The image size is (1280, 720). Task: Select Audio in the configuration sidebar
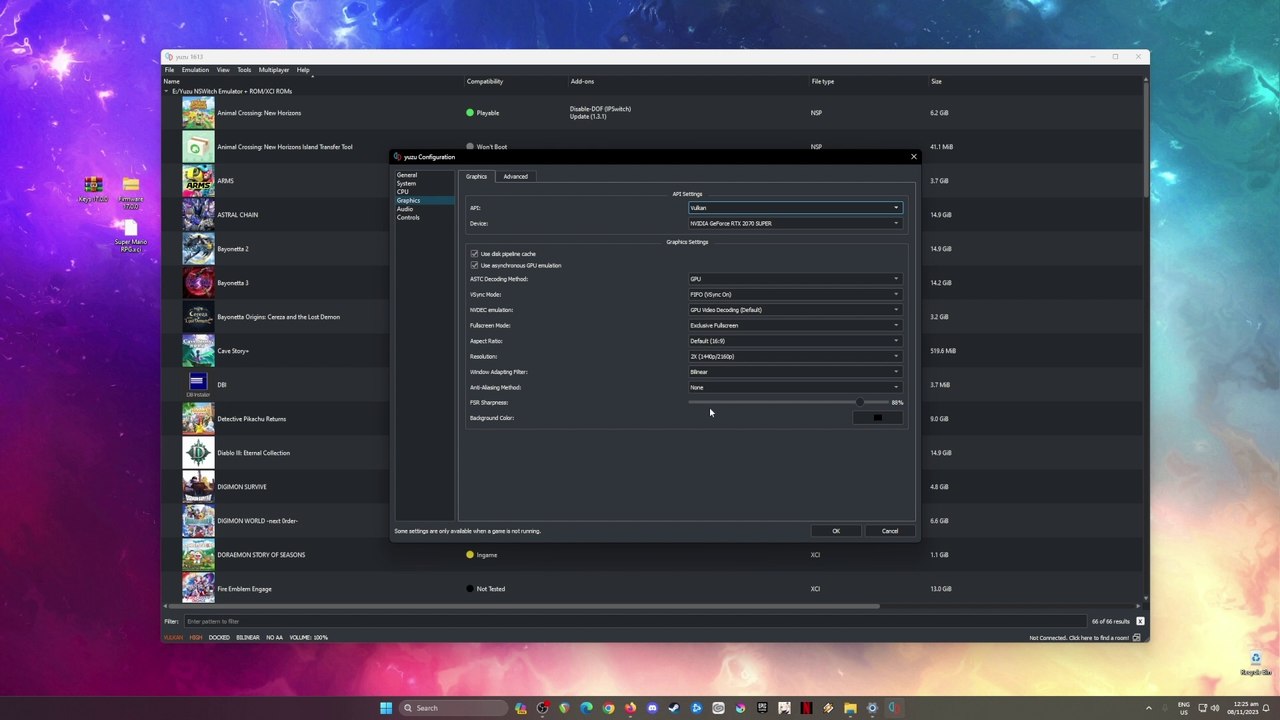tap(404, 209)
